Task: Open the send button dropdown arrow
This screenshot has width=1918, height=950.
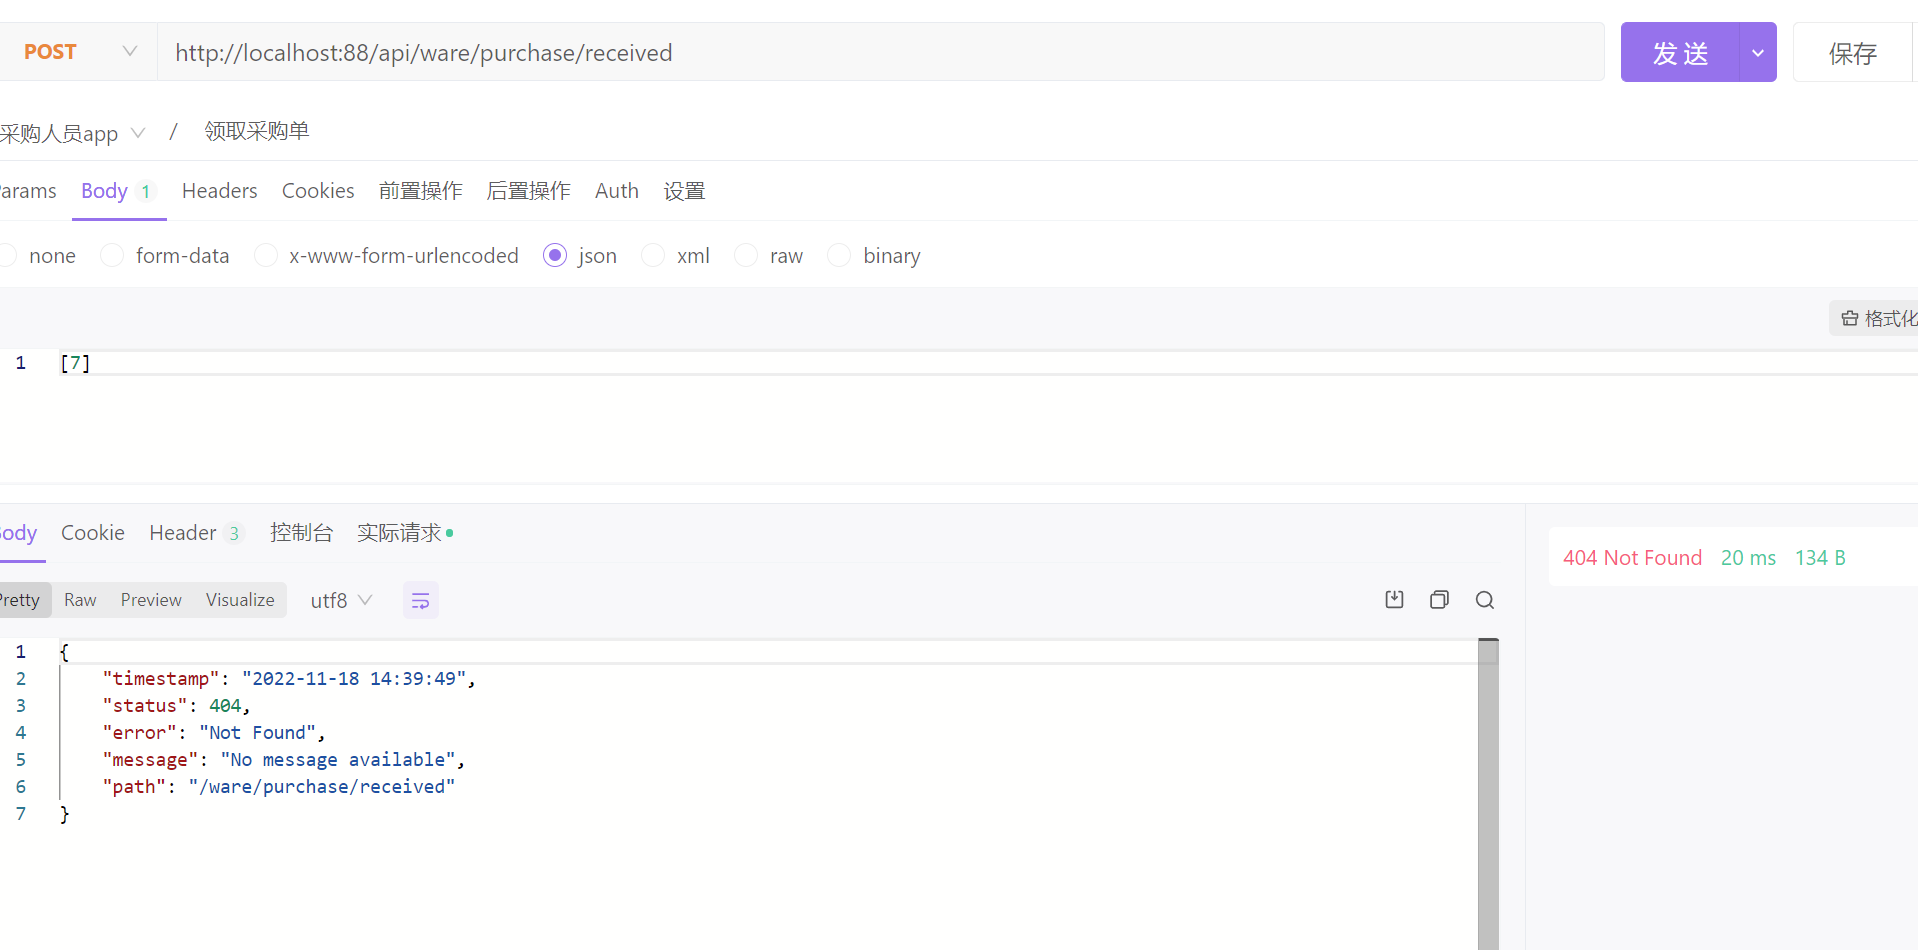Action: pos(1758,52)
